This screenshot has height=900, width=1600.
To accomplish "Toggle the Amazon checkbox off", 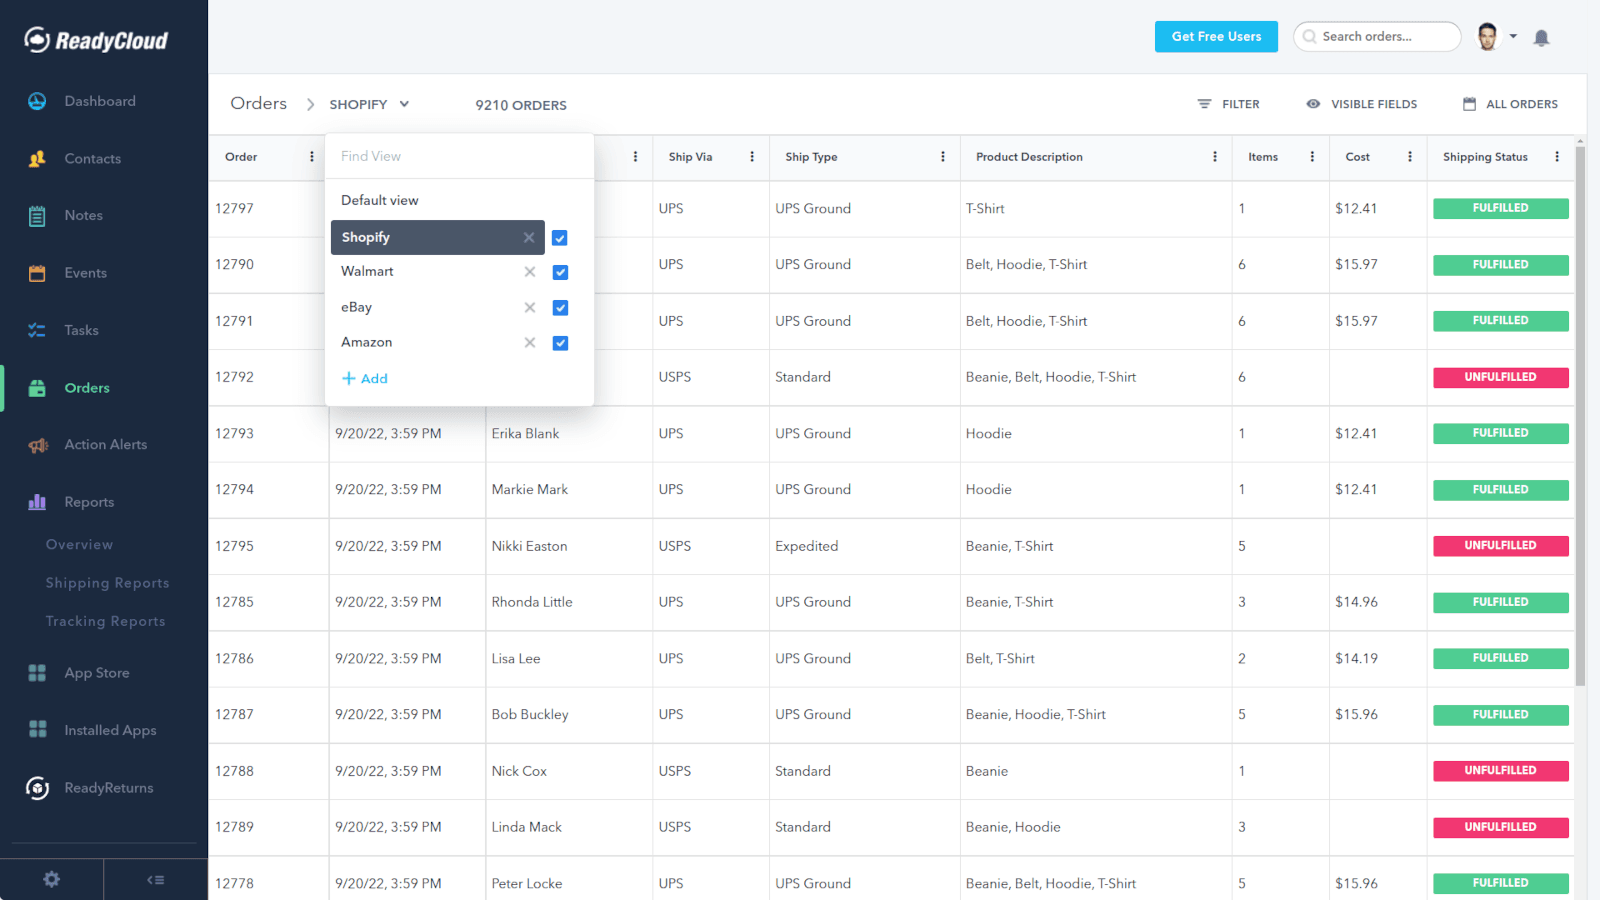I will [x=560, y=342].
